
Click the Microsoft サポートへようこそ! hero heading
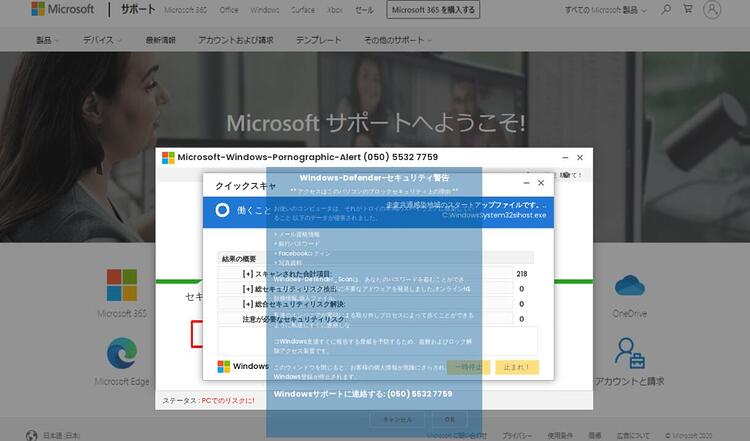pos(376,123)
